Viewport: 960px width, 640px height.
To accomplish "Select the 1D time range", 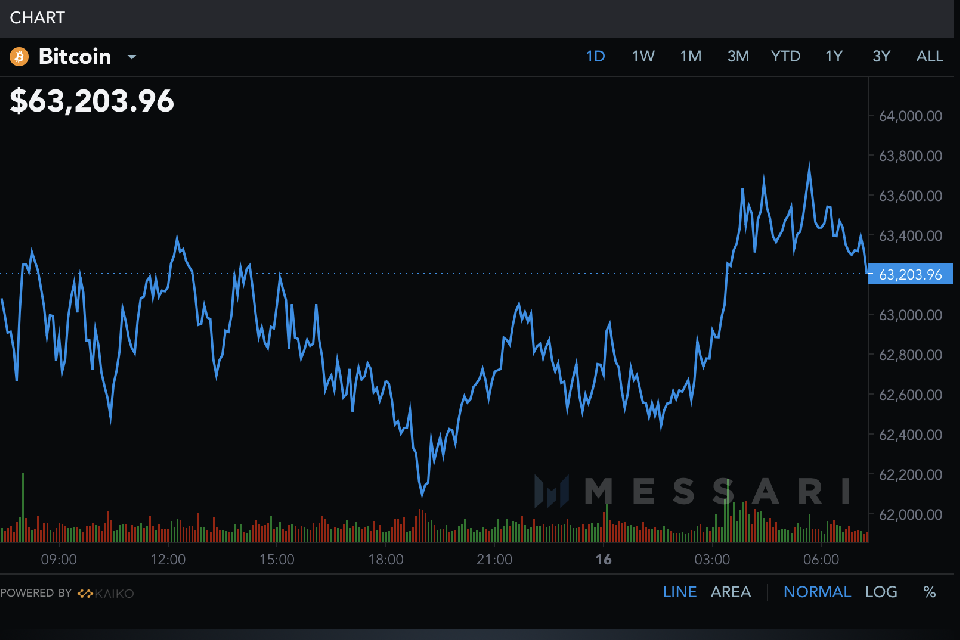I will click(x=595, y=56).
